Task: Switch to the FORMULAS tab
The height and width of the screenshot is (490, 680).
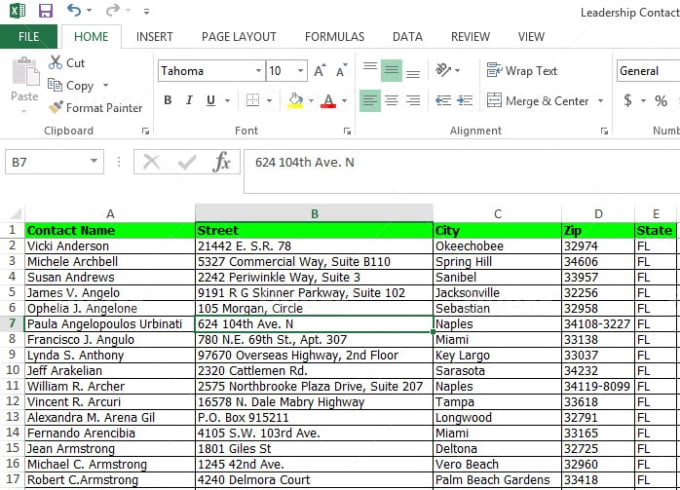Action: (334, 37)
